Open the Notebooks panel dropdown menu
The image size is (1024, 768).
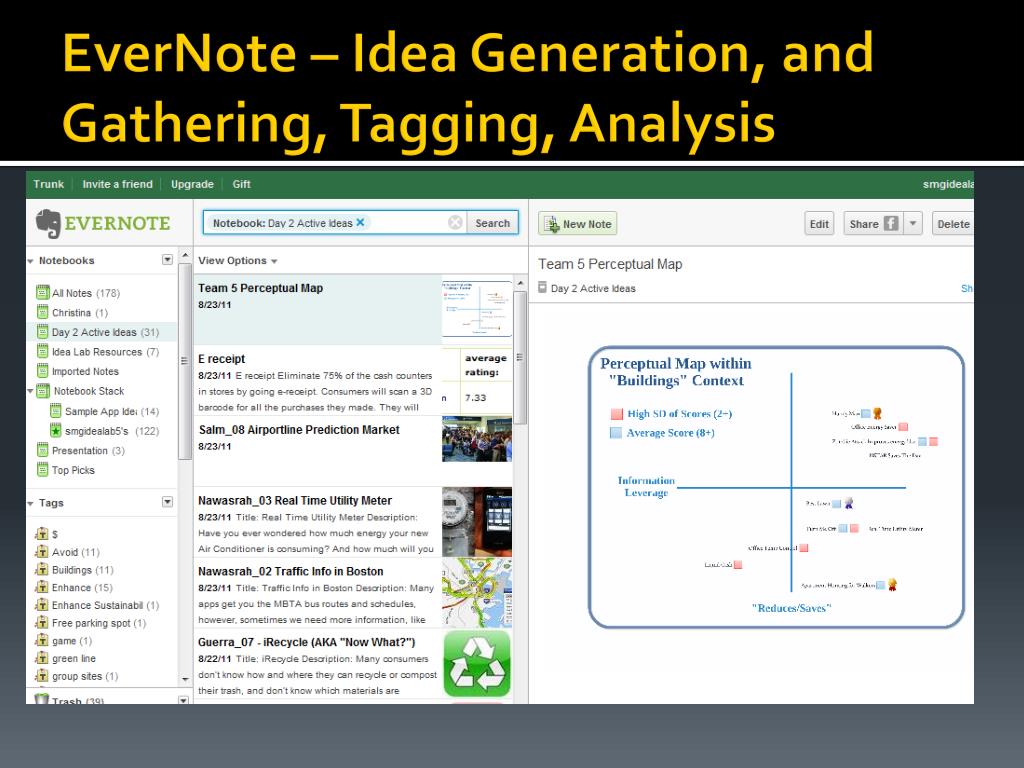[167, 260]
